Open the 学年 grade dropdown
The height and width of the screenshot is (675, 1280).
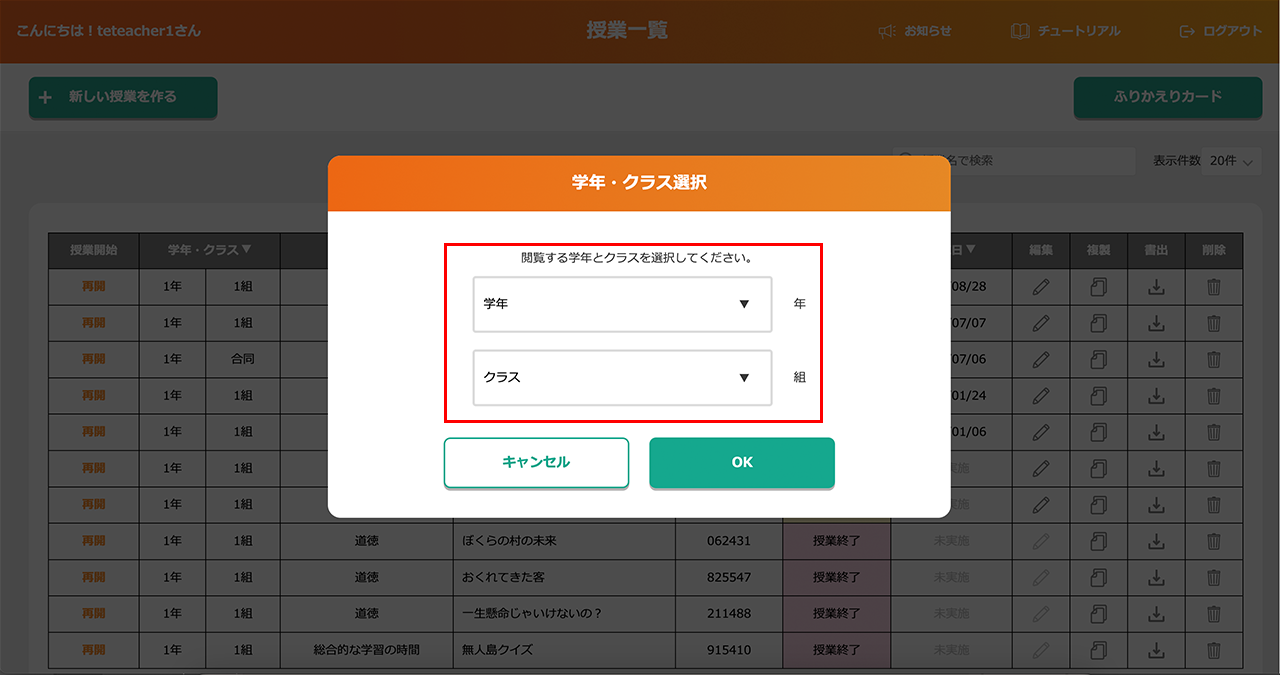pos(622,304)
